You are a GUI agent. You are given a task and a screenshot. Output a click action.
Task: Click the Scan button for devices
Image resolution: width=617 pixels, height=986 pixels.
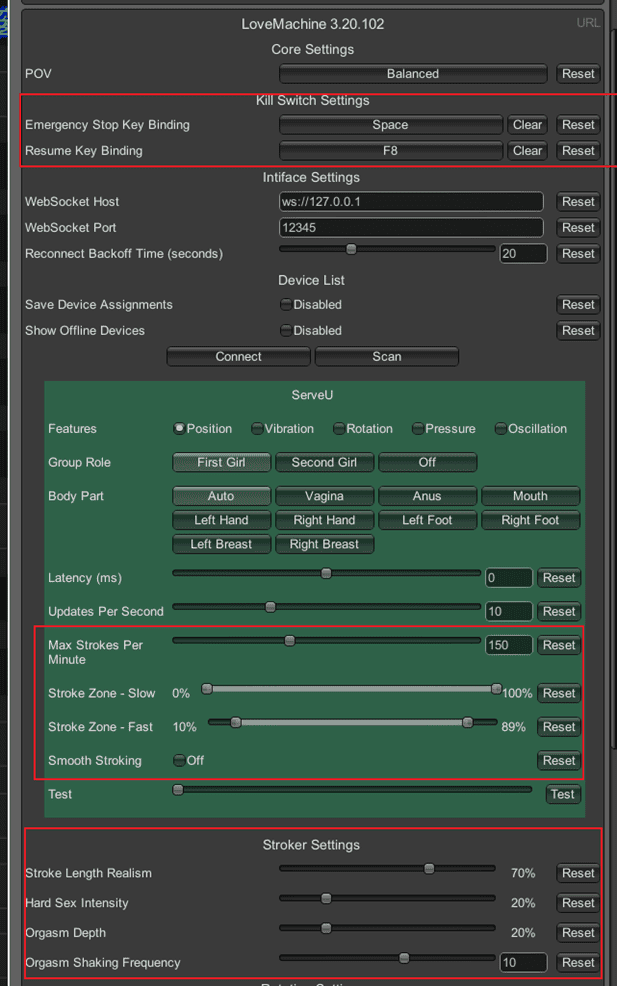[x=387, y=357]
